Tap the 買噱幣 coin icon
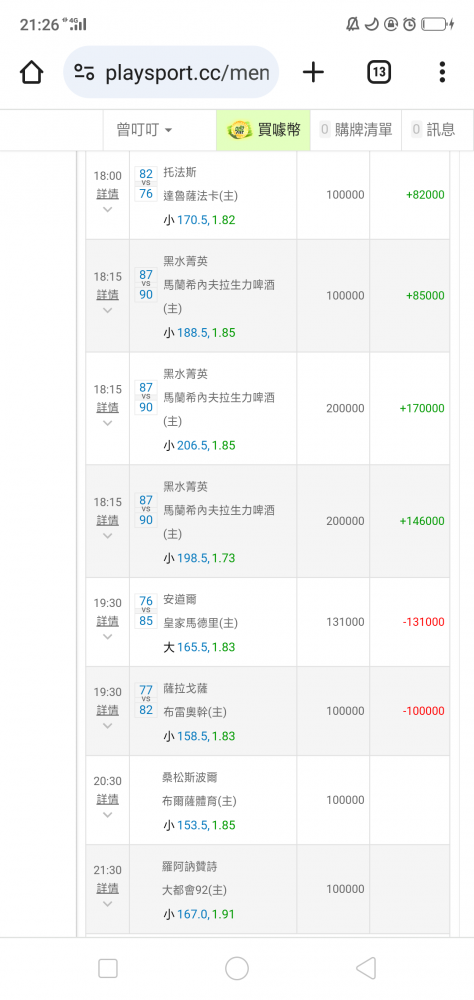The width and height of the screenshot is (474, 1000). click(240, 130)
